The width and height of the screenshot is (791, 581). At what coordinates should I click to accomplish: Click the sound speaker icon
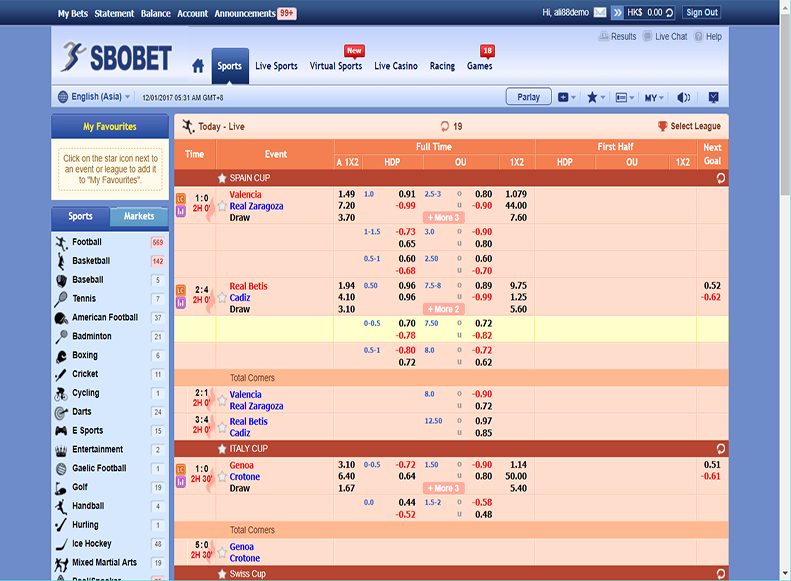(x=684, y=97)
